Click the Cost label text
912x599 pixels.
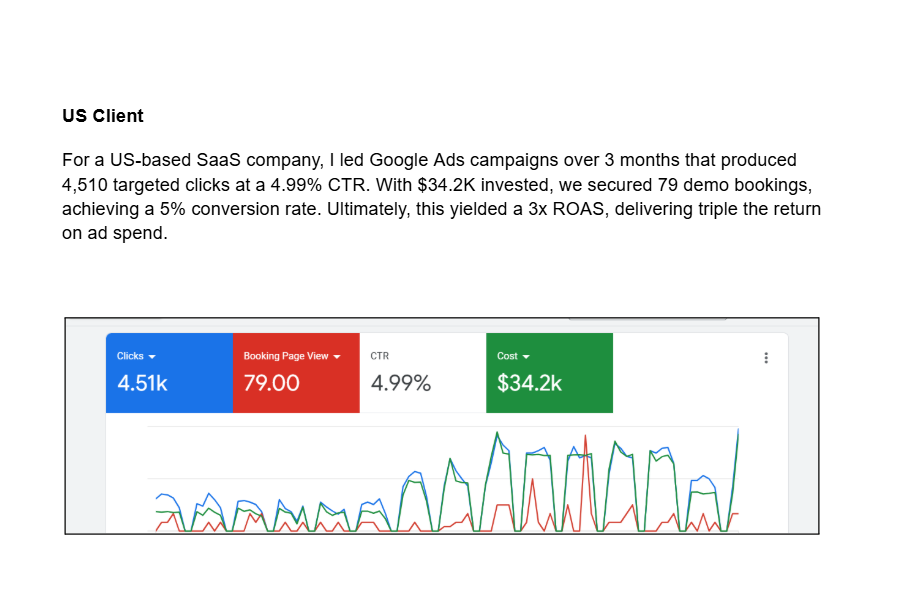click(507, 356)
